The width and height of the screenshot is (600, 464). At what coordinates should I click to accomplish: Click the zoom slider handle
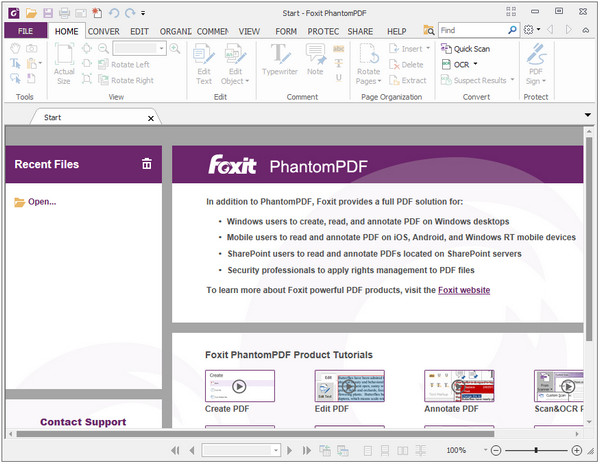coord(536,451)
